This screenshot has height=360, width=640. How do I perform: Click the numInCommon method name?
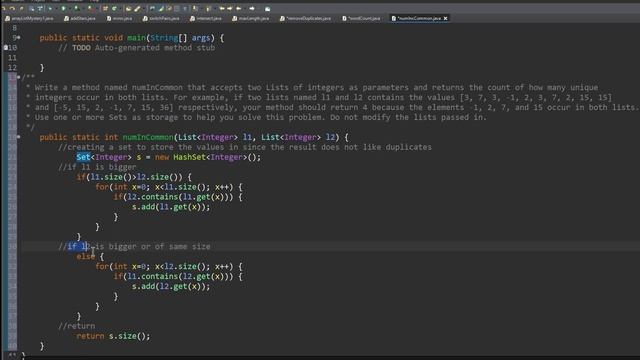click(x=148, y=137)
